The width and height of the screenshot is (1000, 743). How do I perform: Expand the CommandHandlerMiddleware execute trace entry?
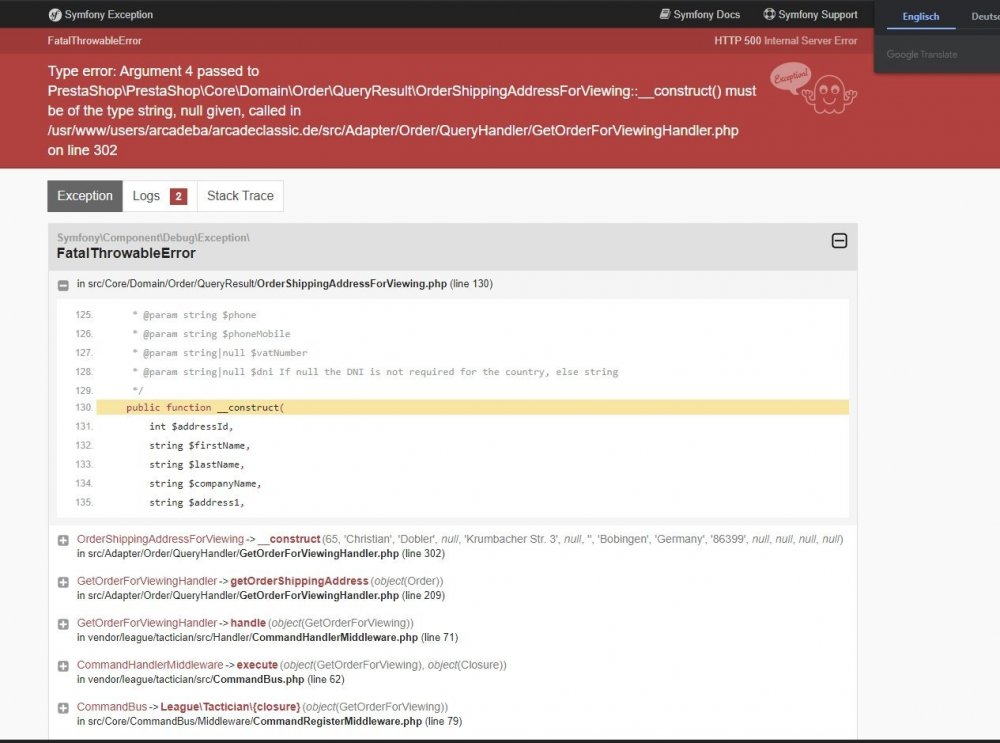[63, 665]
